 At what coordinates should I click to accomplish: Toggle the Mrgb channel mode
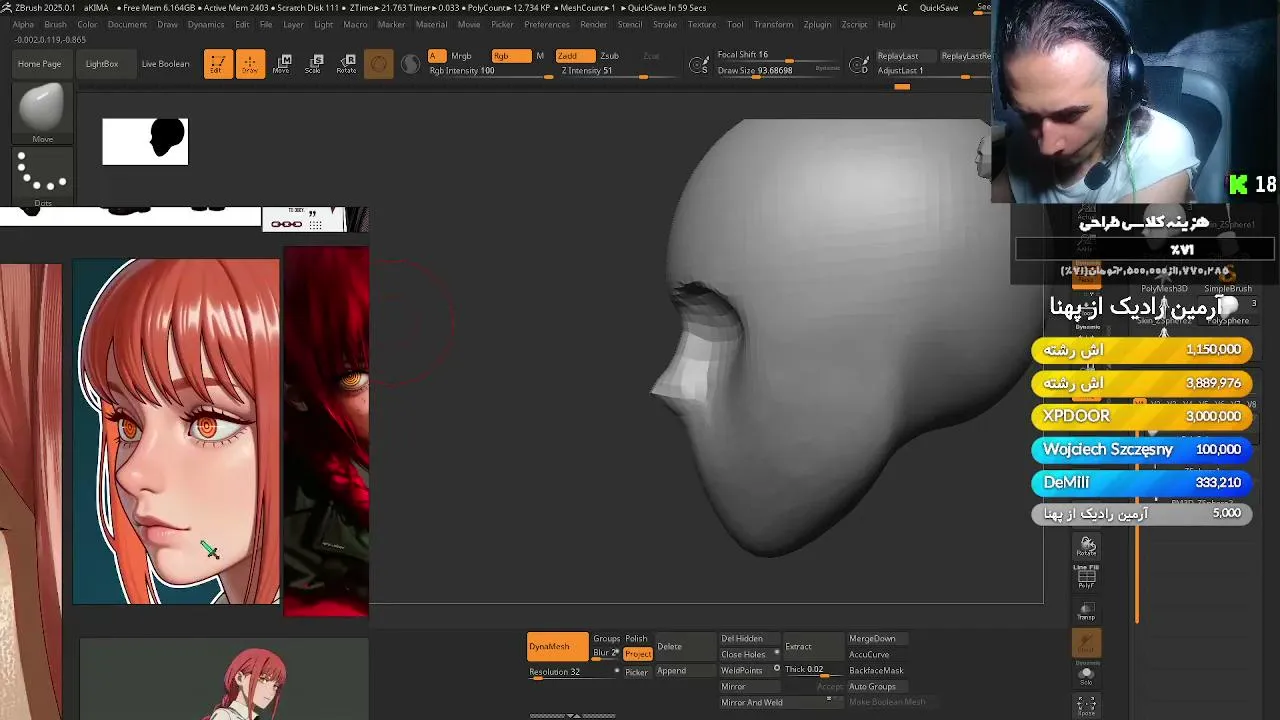click(461, 56)
